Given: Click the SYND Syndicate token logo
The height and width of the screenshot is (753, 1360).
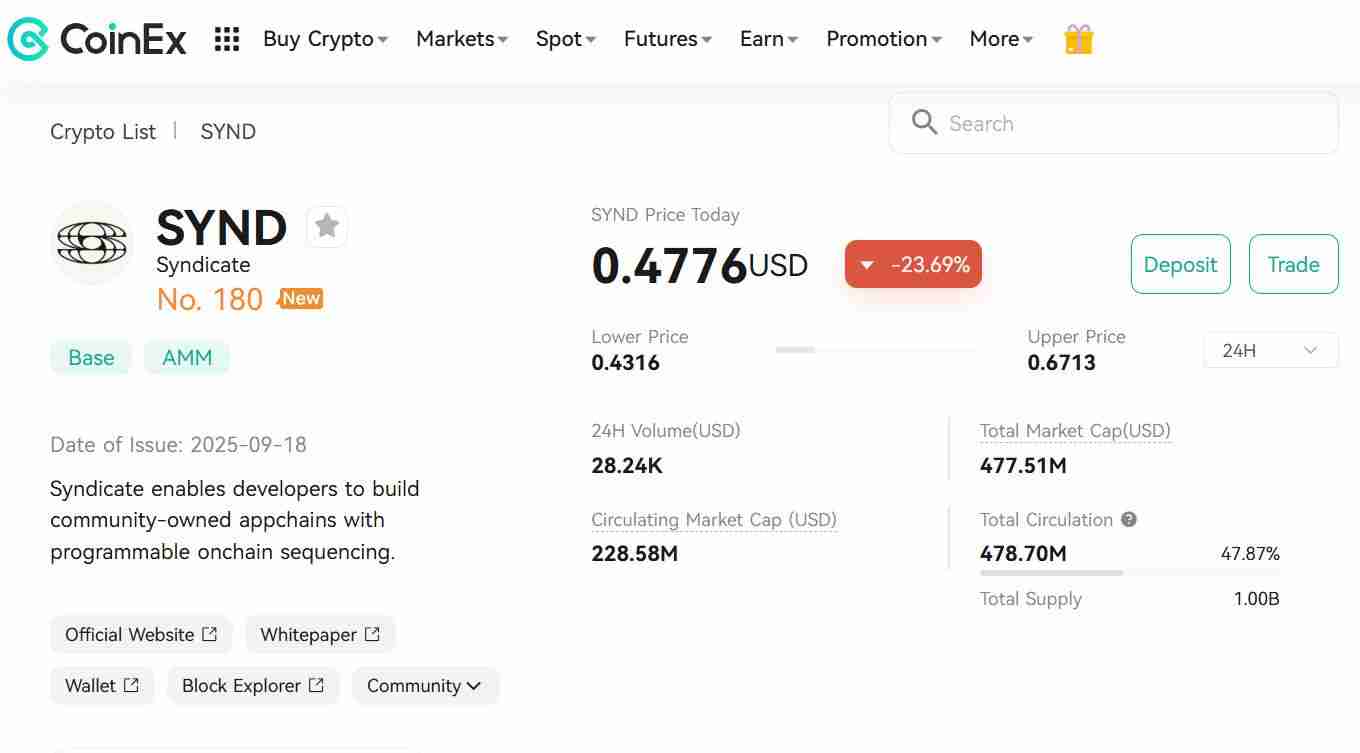Looking at the screenshot, I should coord(92,242).
